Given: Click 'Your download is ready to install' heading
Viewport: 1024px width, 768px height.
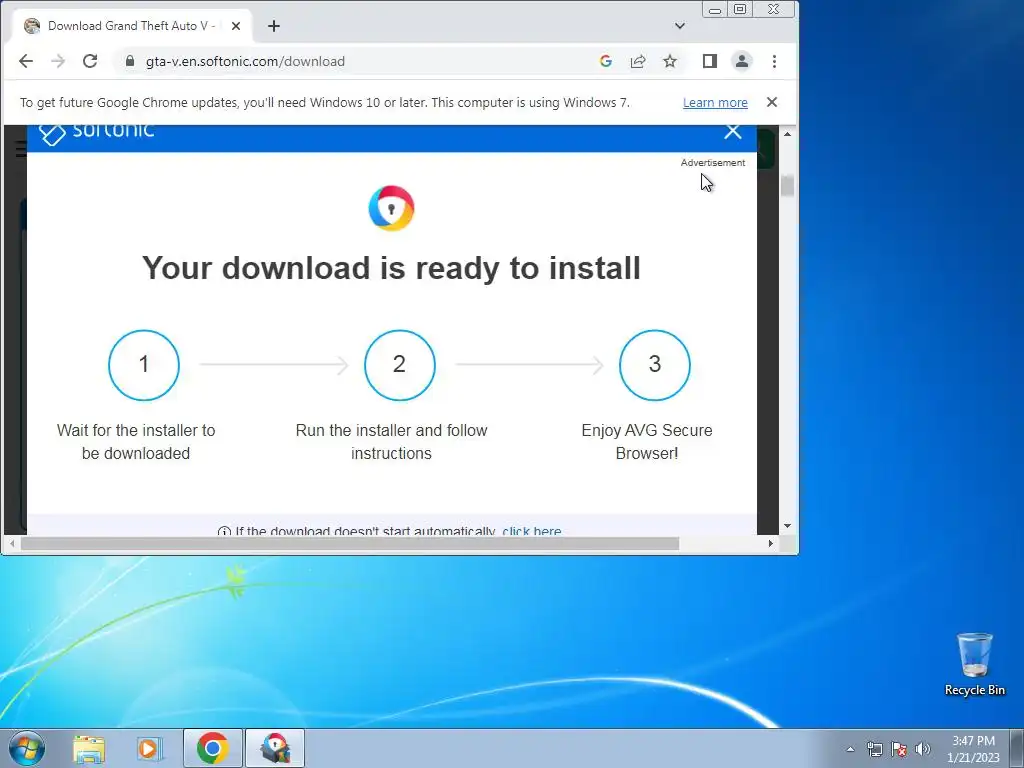Looking at the screenshot, I should coord(391,268).
